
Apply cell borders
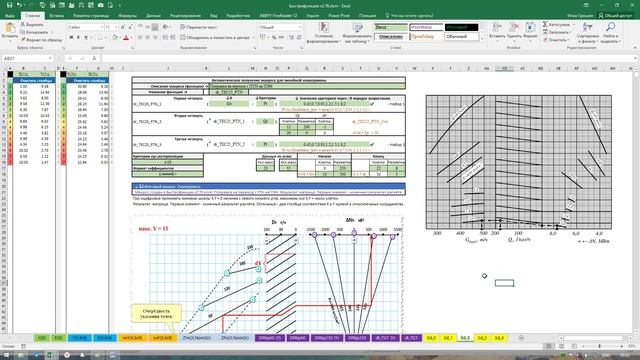(100, 38)
